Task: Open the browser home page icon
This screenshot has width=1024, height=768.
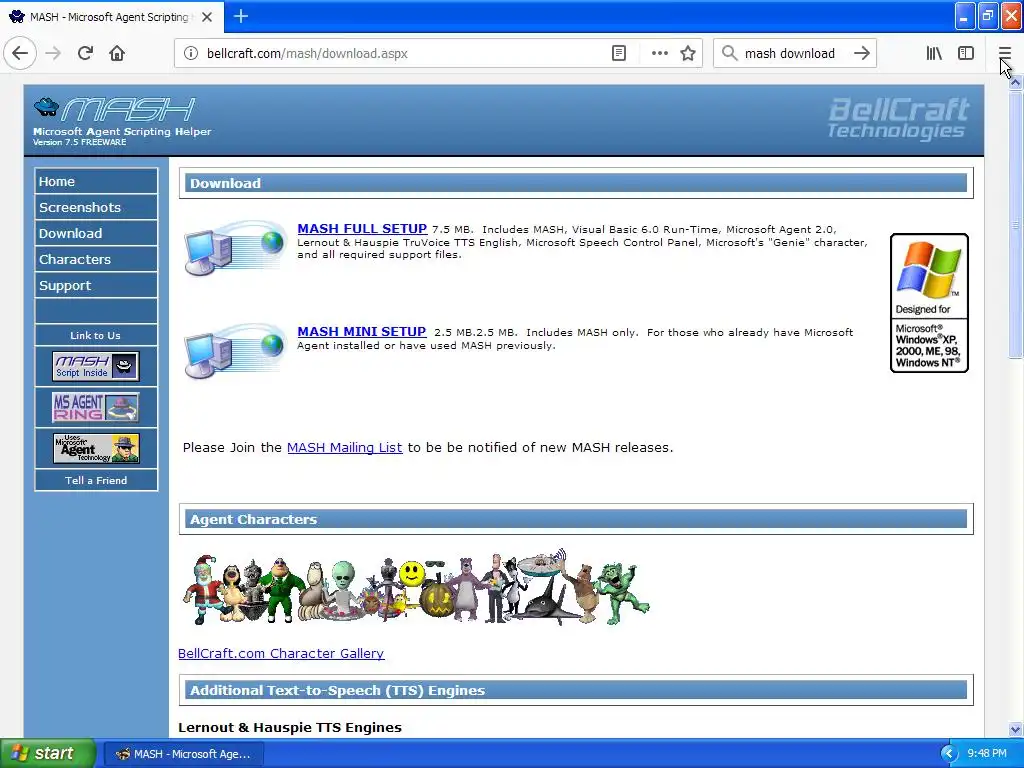Action: (x=117, y=53)
